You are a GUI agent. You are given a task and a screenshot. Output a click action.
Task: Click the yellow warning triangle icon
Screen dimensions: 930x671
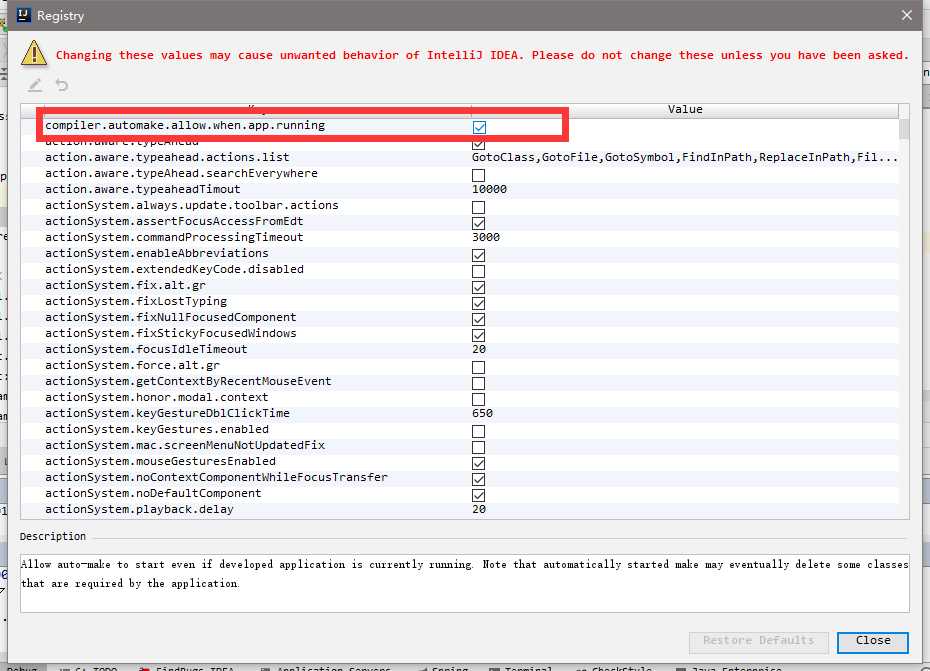tap(34, 53)
